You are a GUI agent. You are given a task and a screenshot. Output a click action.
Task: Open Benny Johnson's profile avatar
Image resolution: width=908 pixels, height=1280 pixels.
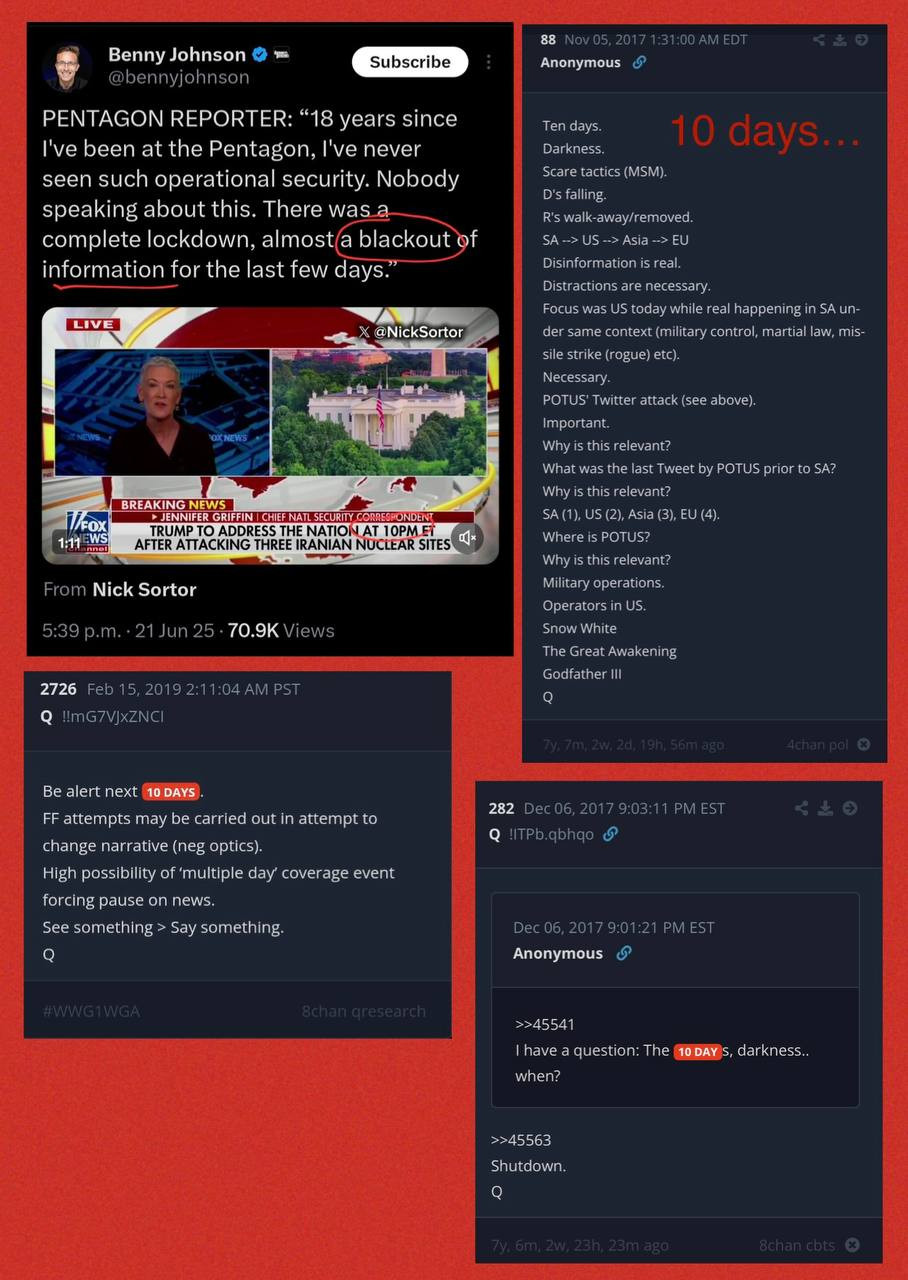tap(68, 66)
